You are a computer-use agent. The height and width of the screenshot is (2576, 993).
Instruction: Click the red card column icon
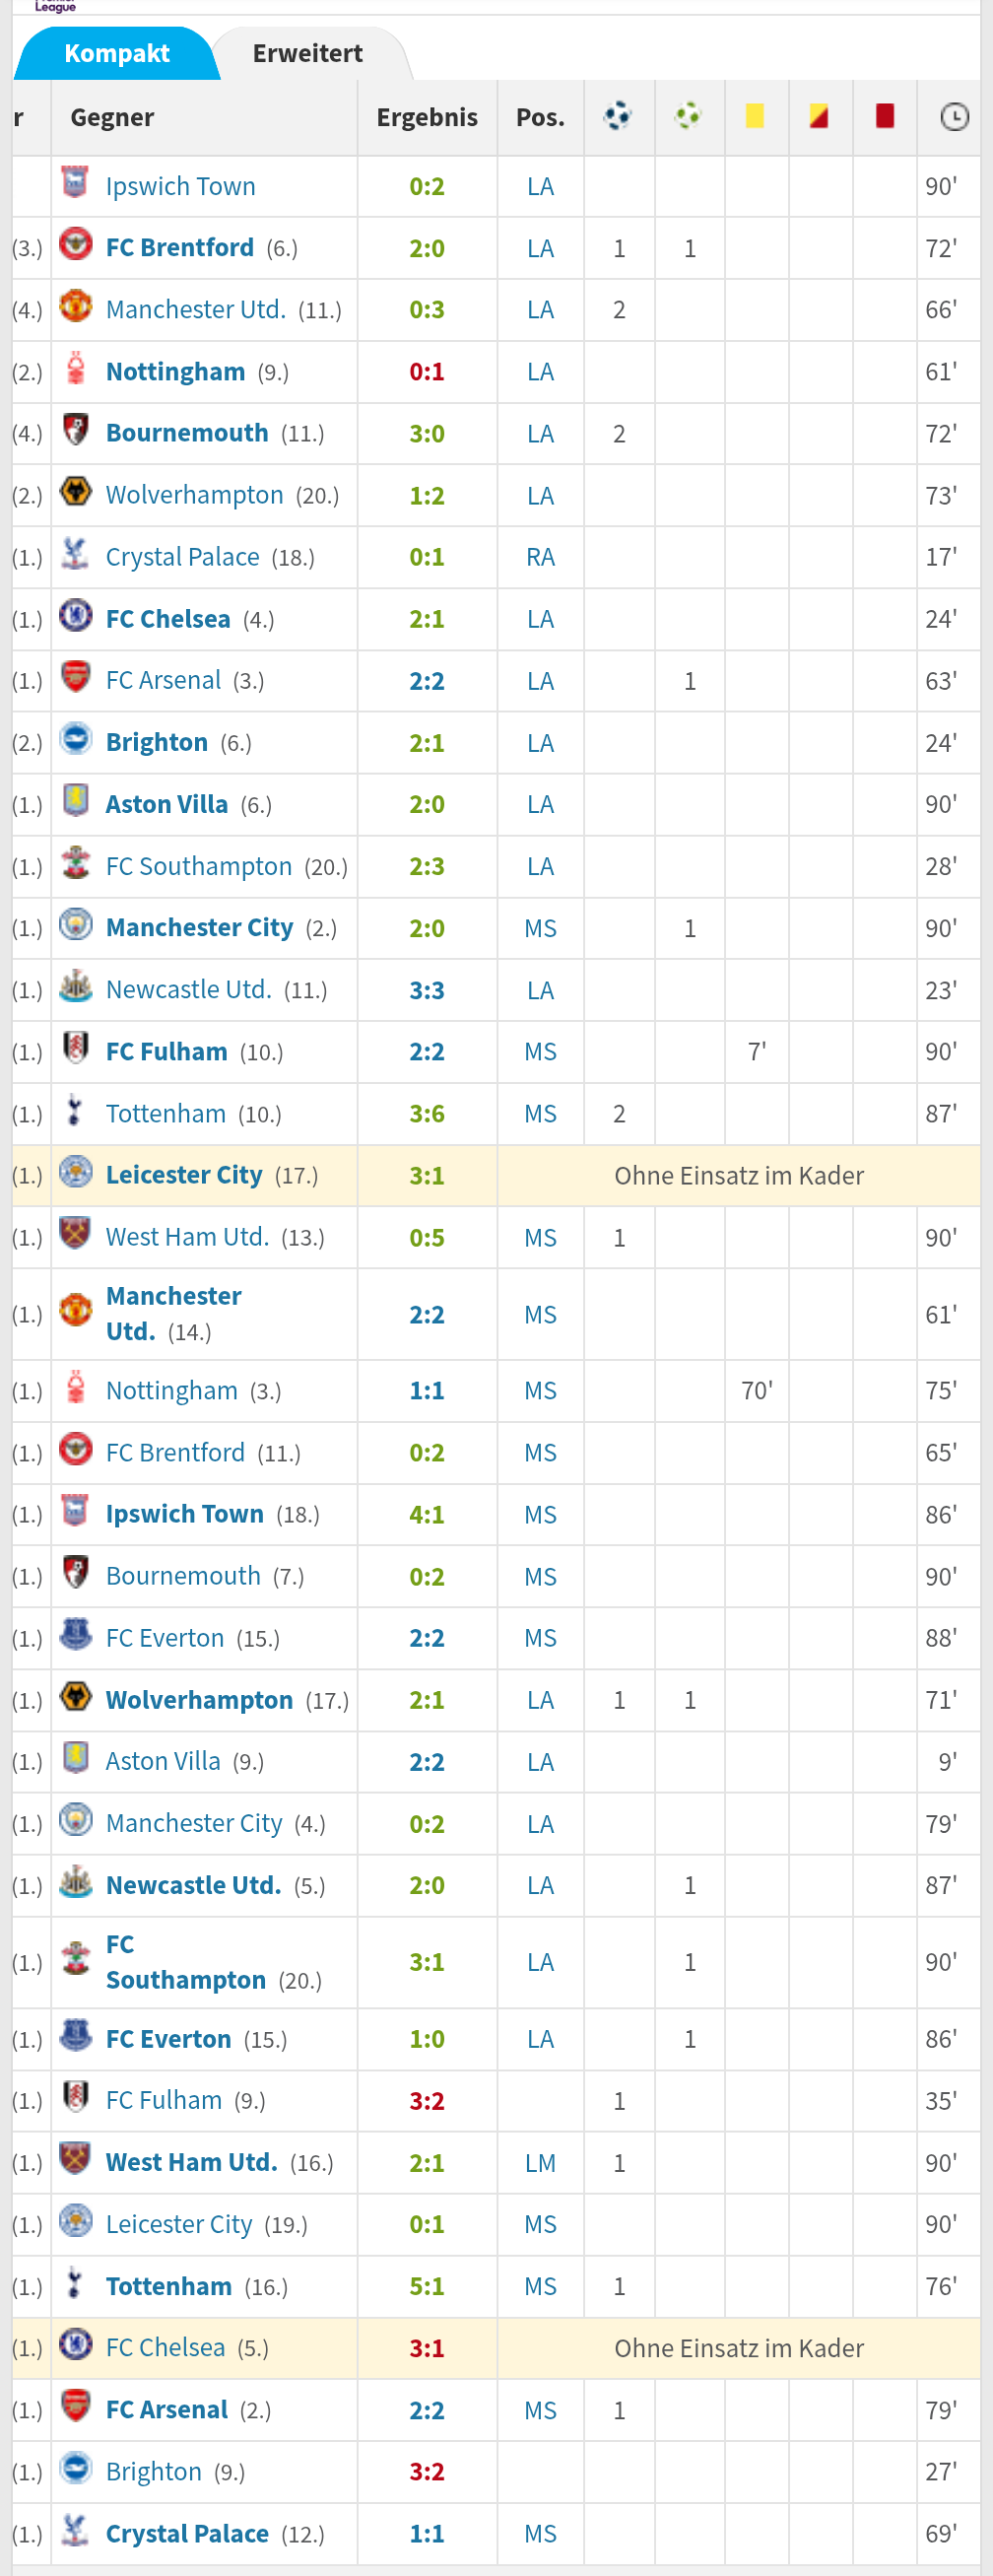885,116
